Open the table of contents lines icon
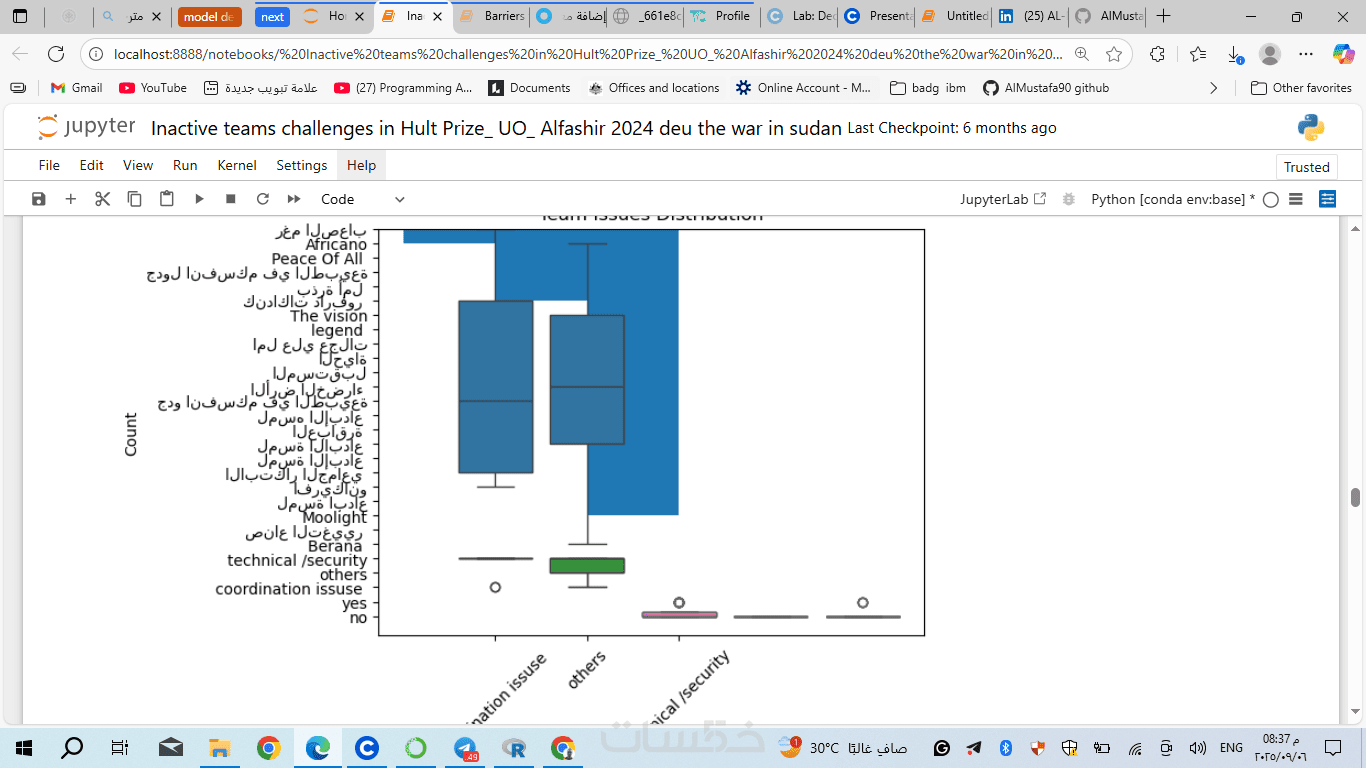Image resolution: width=1366 pixels, height=768 pixels. coord(1296,199)
